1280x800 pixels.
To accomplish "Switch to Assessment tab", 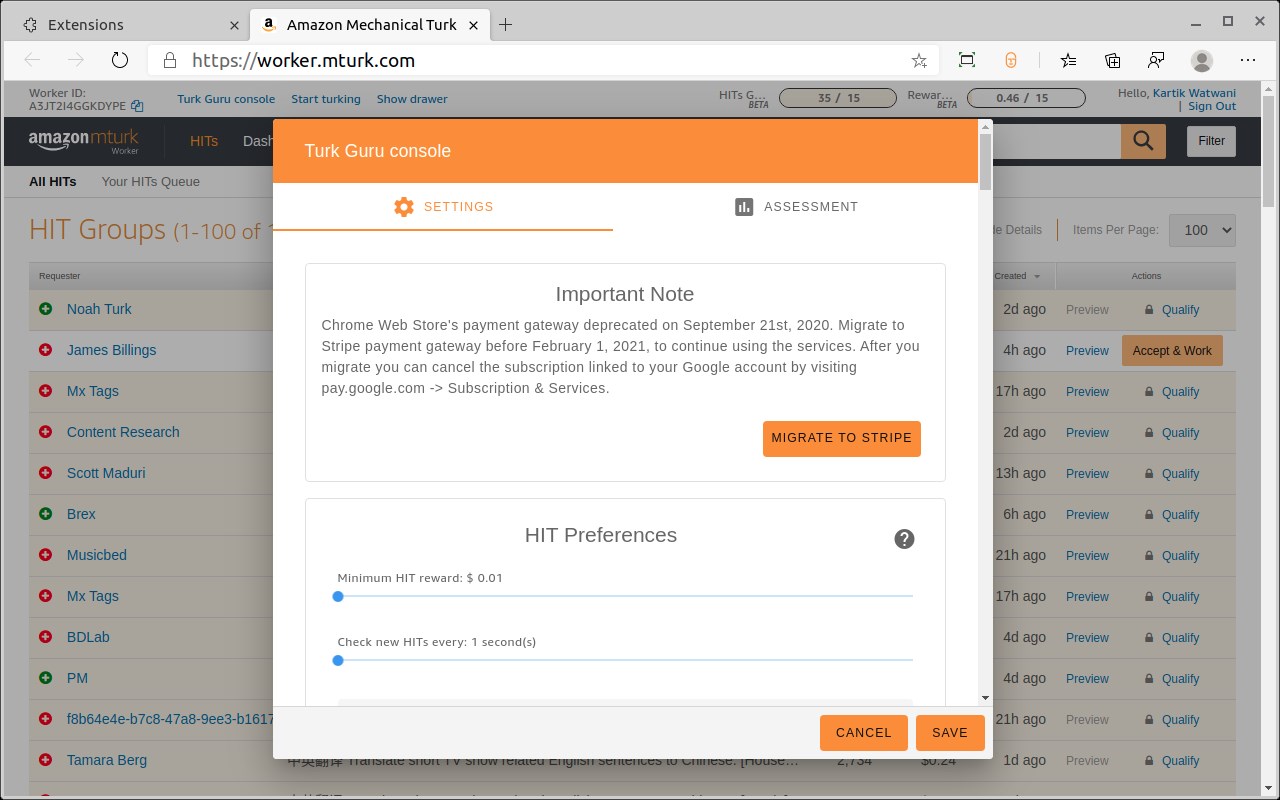I will (x=796, y=207).
